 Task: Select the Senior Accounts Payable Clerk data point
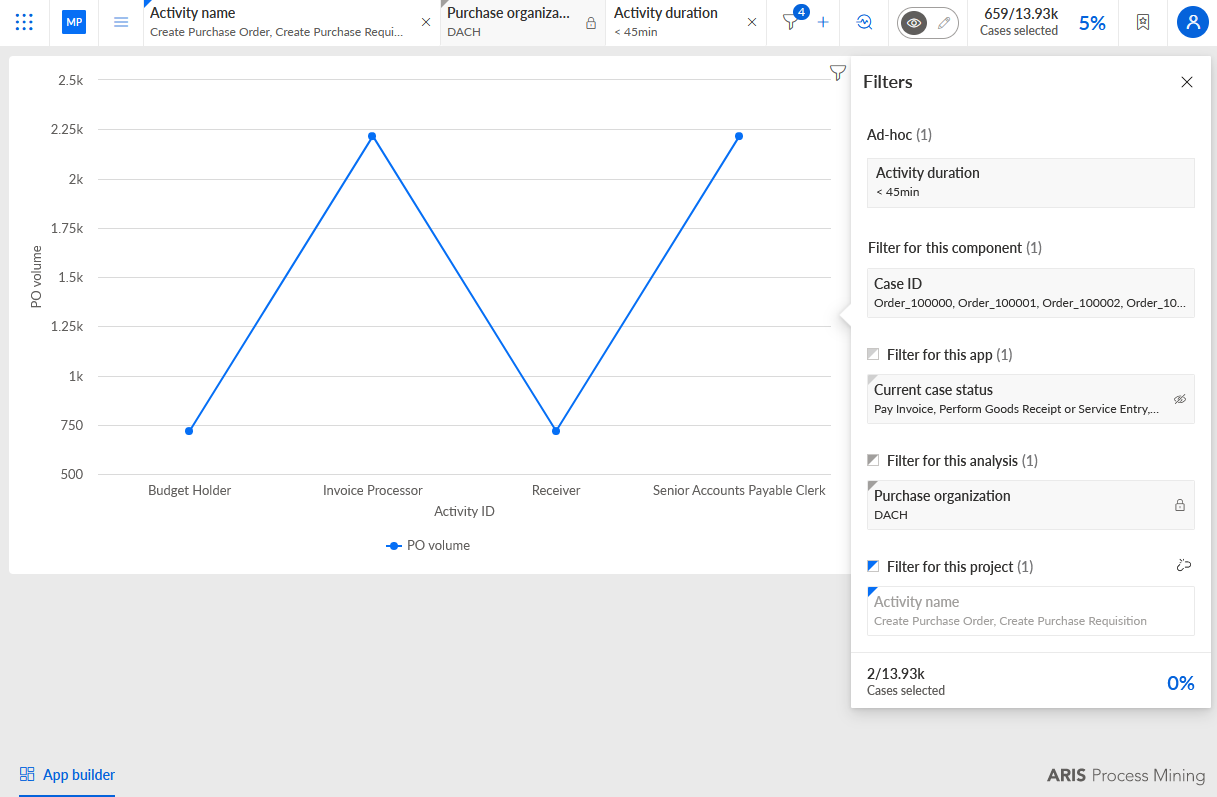pos(739,136)
